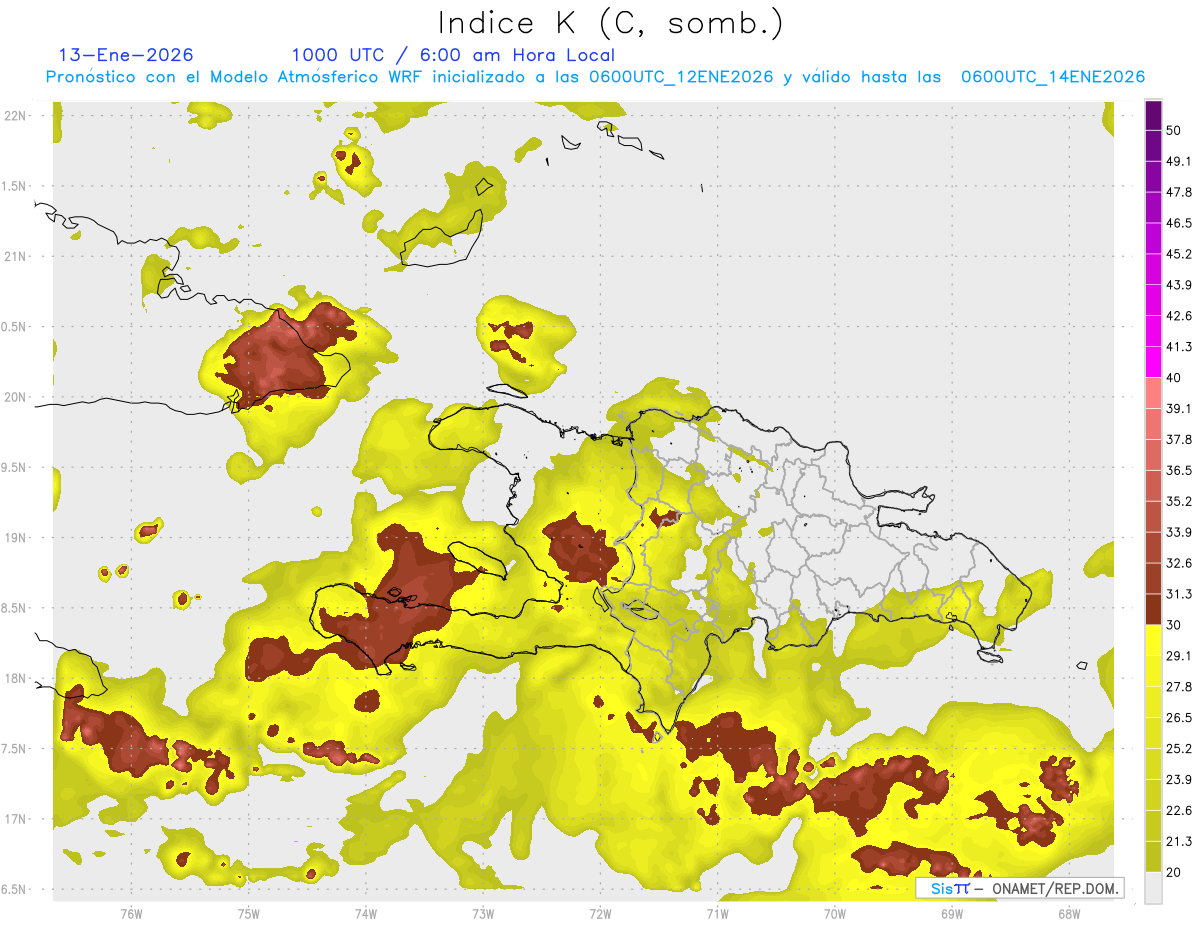This screenshot has height=927, width=1200.
Task: Click the colorbar value 35.2
Action: click(1179, 501)
